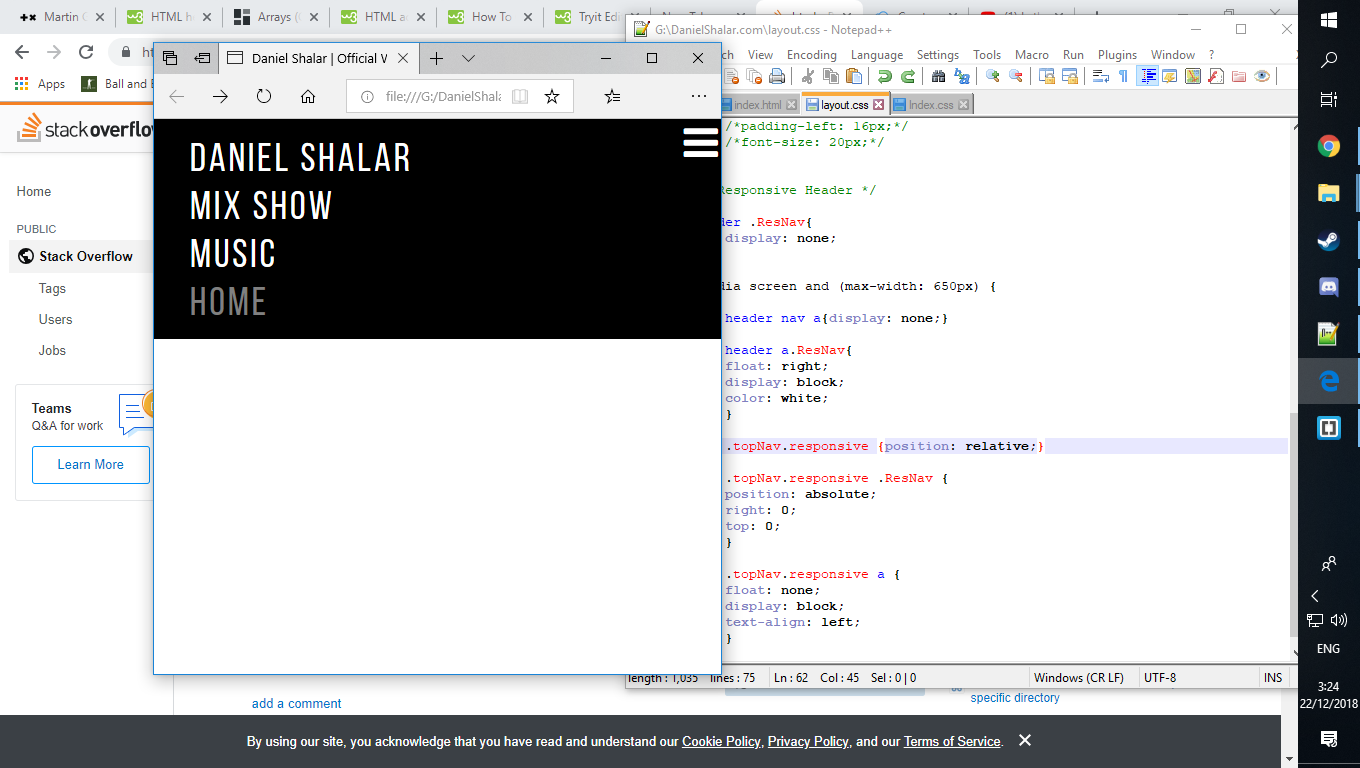
Task: Open the hamburger menu on Daniel Shalar page
Action: point(700,142)
